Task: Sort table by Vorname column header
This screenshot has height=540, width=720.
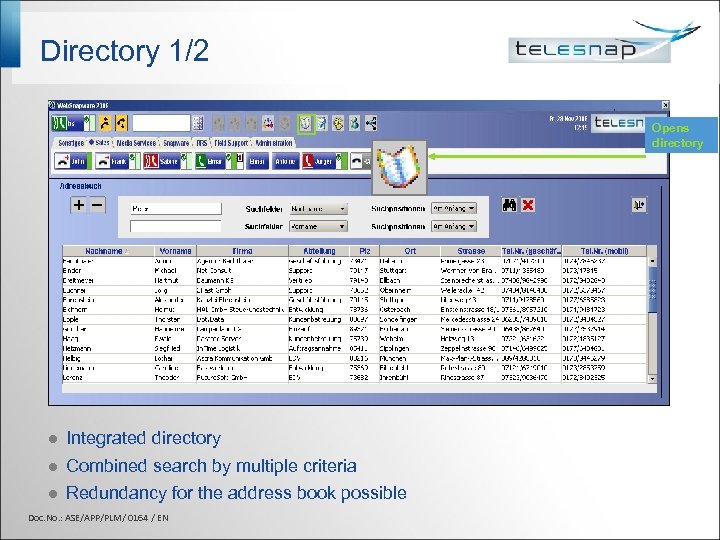Action: 175,251
